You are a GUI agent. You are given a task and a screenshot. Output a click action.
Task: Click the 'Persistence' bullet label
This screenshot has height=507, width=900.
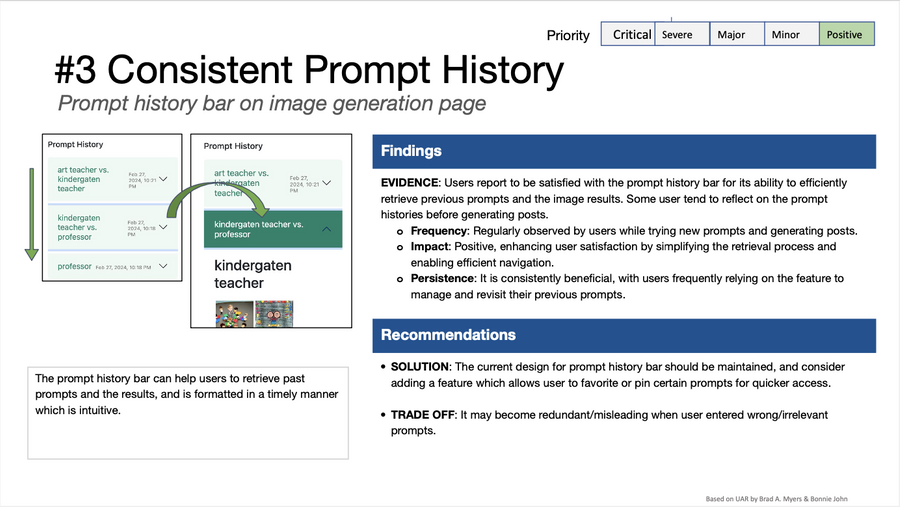coord(442,278)
